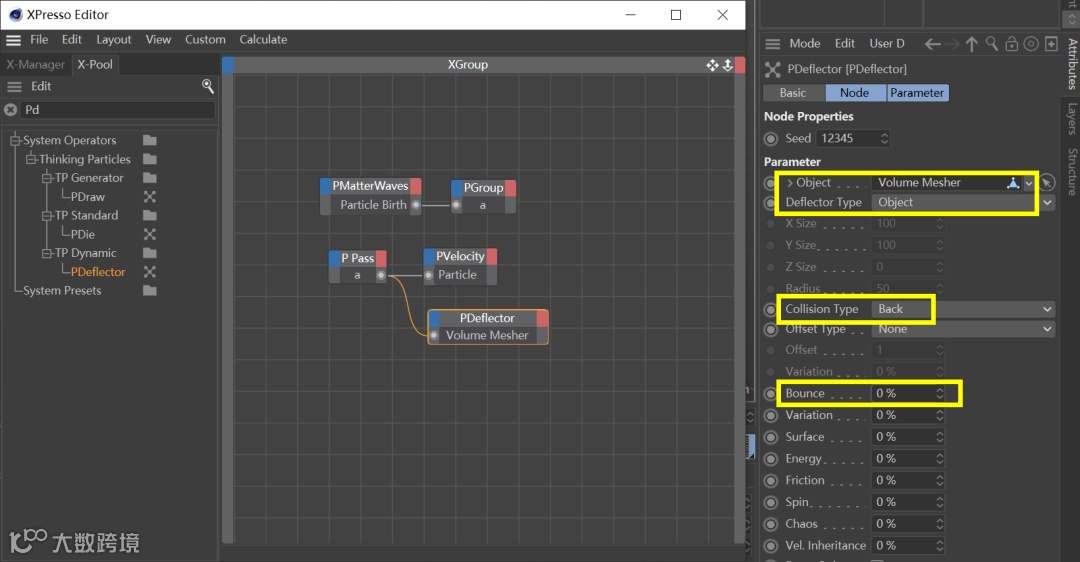
Task: Open the XPresso Editor hamburger menu
Action: pos(14,40)
